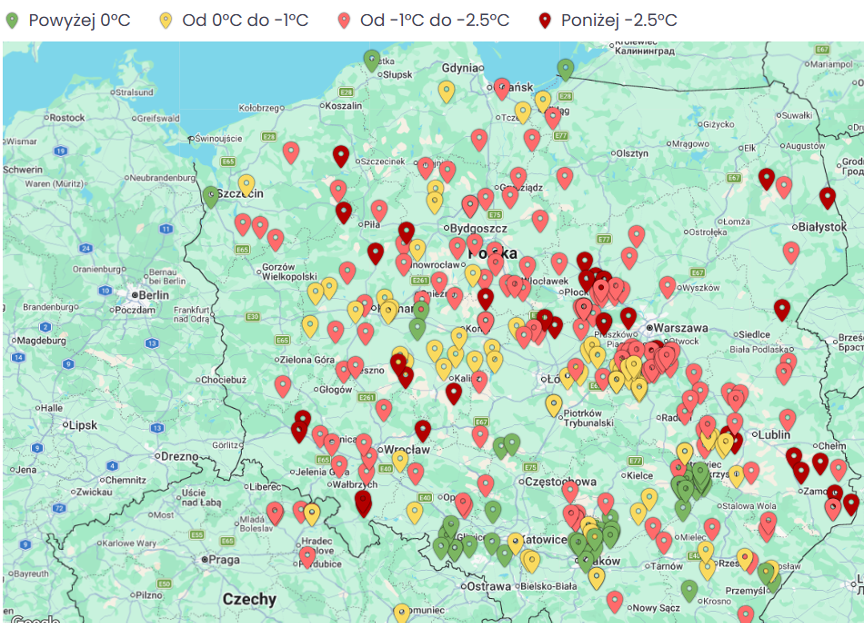Click the green legend pin for Powyżej 0°C
The height and width of the screenshot is (624, 864).
13,20
